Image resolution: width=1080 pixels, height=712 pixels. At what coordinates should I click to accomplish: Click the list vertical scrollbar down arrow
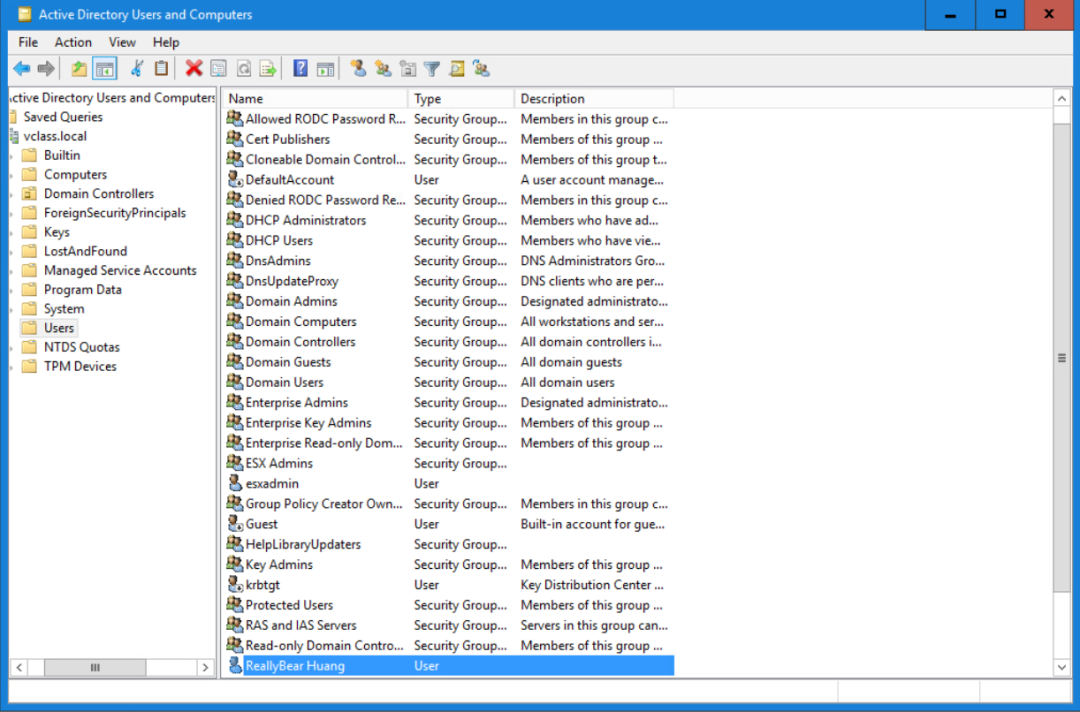click(1062, 667)
